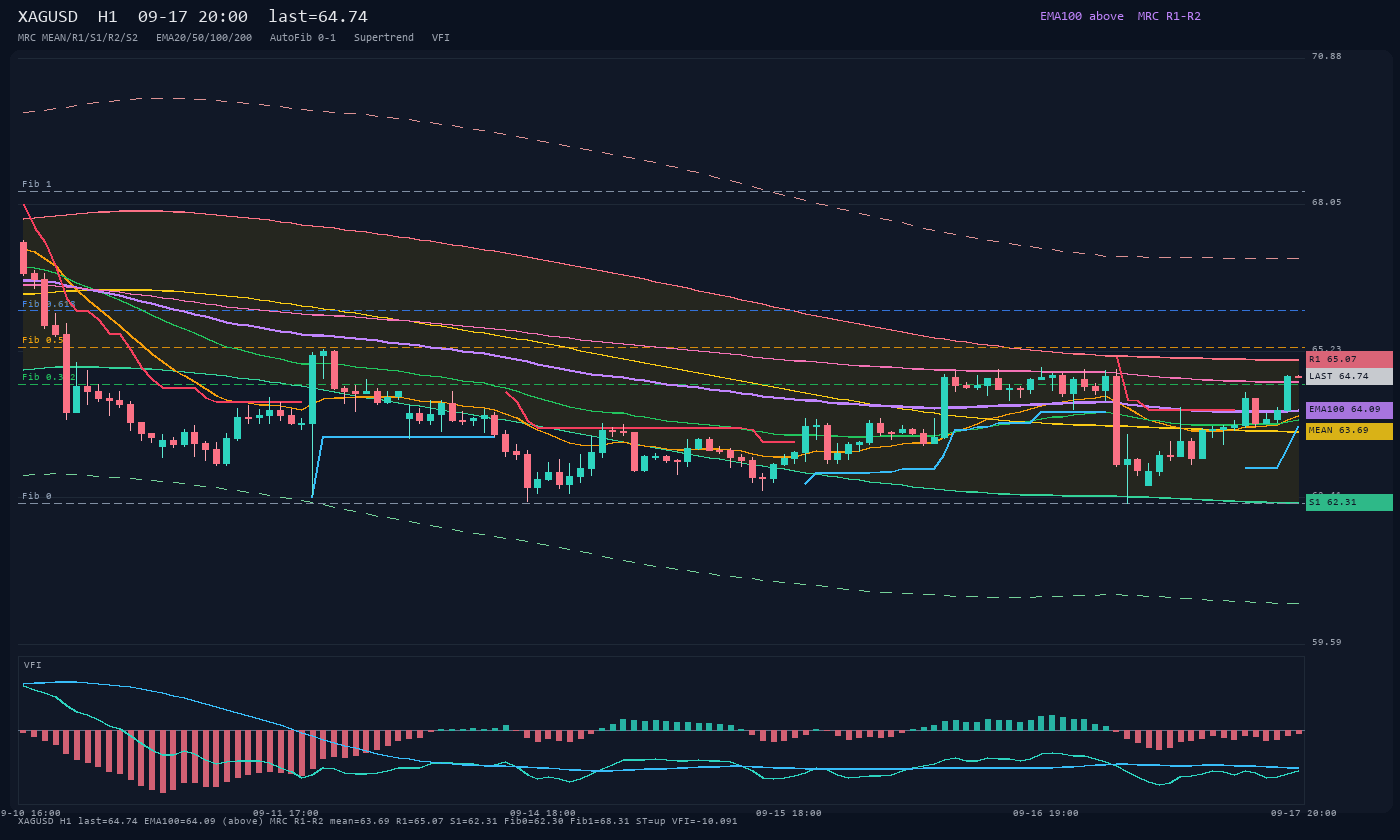Click the 09-11 17:00 time axis label
1400x840 pixels.
pyautogui.click(x=286, y=813)
